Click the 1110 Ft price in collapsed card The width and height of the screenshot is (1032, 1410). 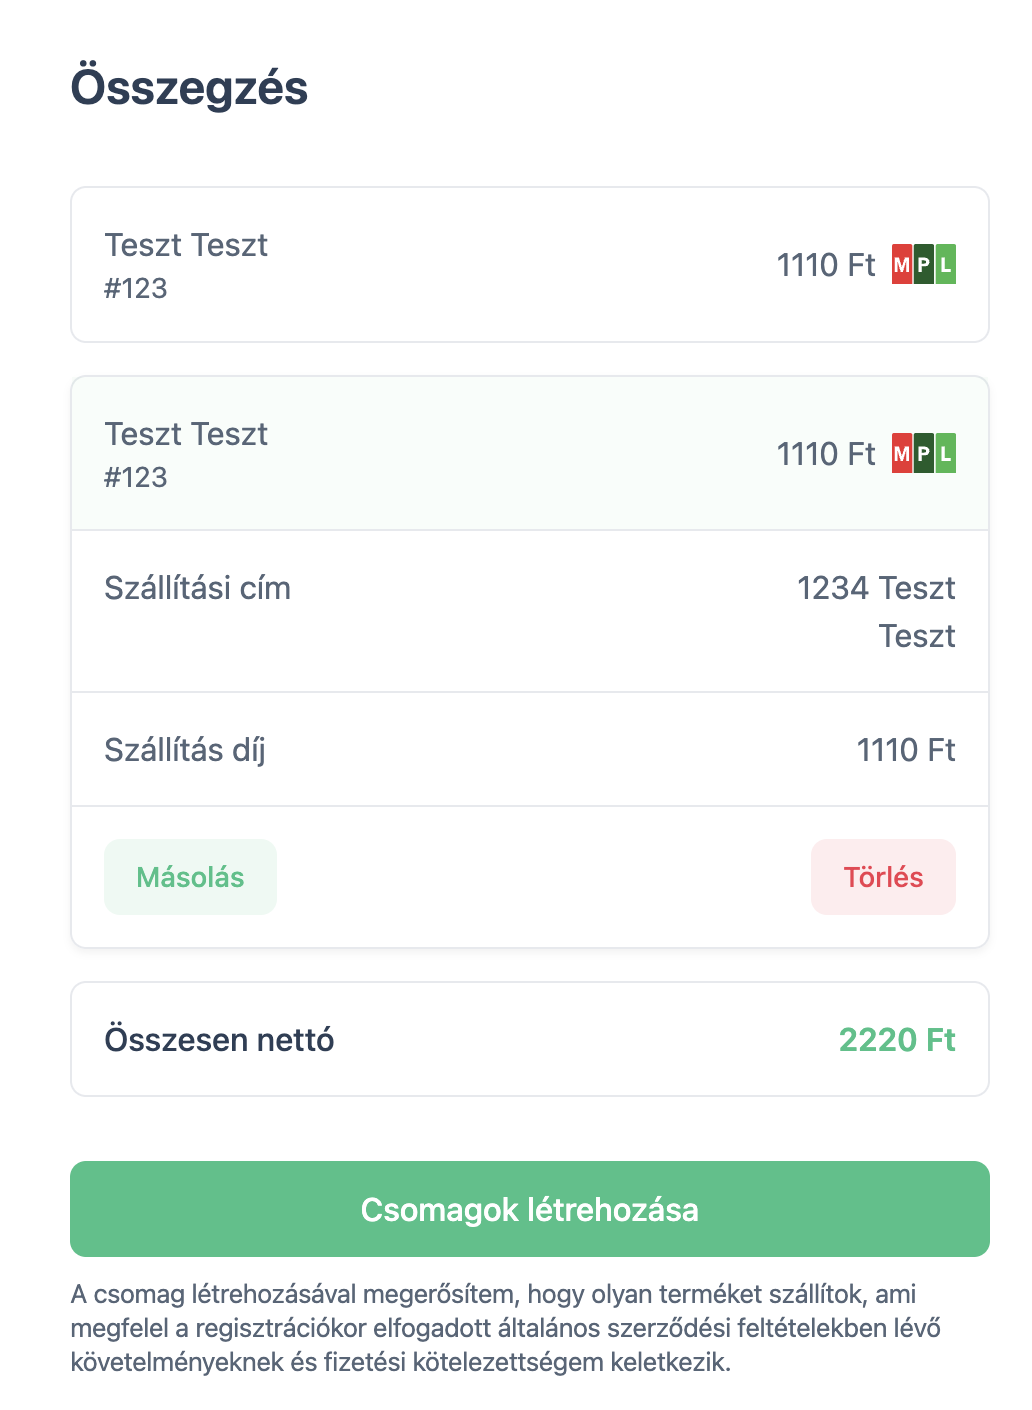pos(825,265)
